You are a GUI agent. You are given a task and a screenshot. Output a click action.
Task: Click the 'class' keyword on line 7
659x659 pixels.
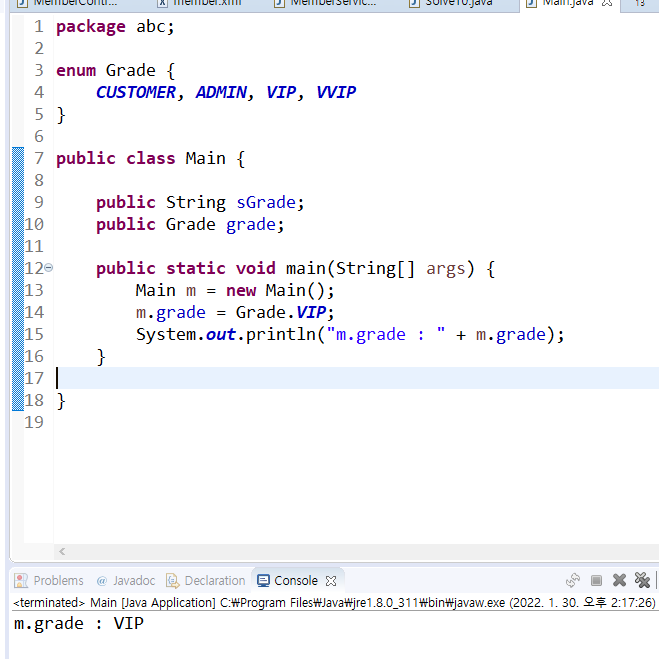tap(150, 159)
